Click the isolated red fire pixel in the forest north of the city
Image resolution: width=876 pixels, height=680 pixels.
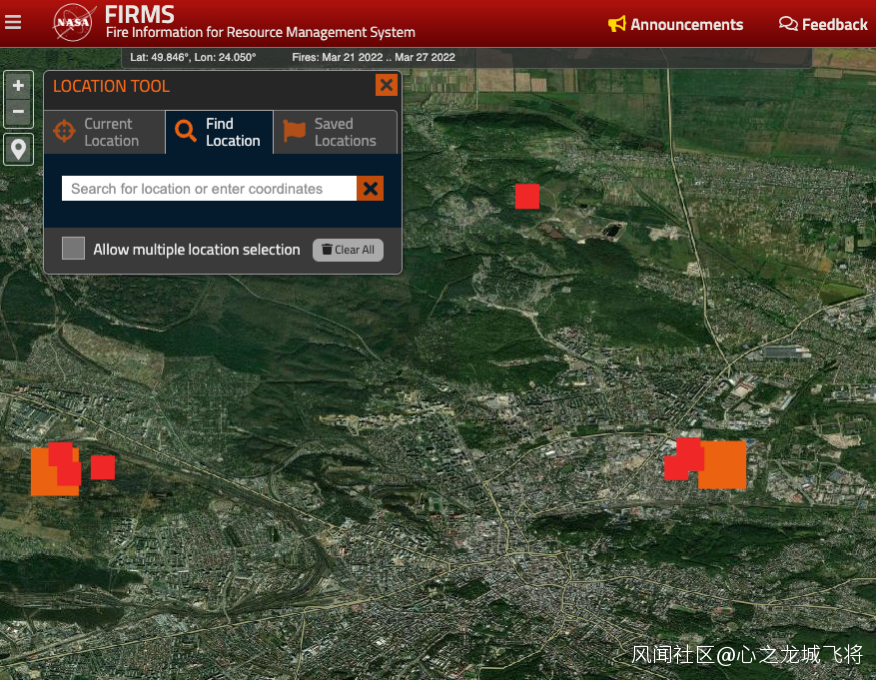(527, 196)
